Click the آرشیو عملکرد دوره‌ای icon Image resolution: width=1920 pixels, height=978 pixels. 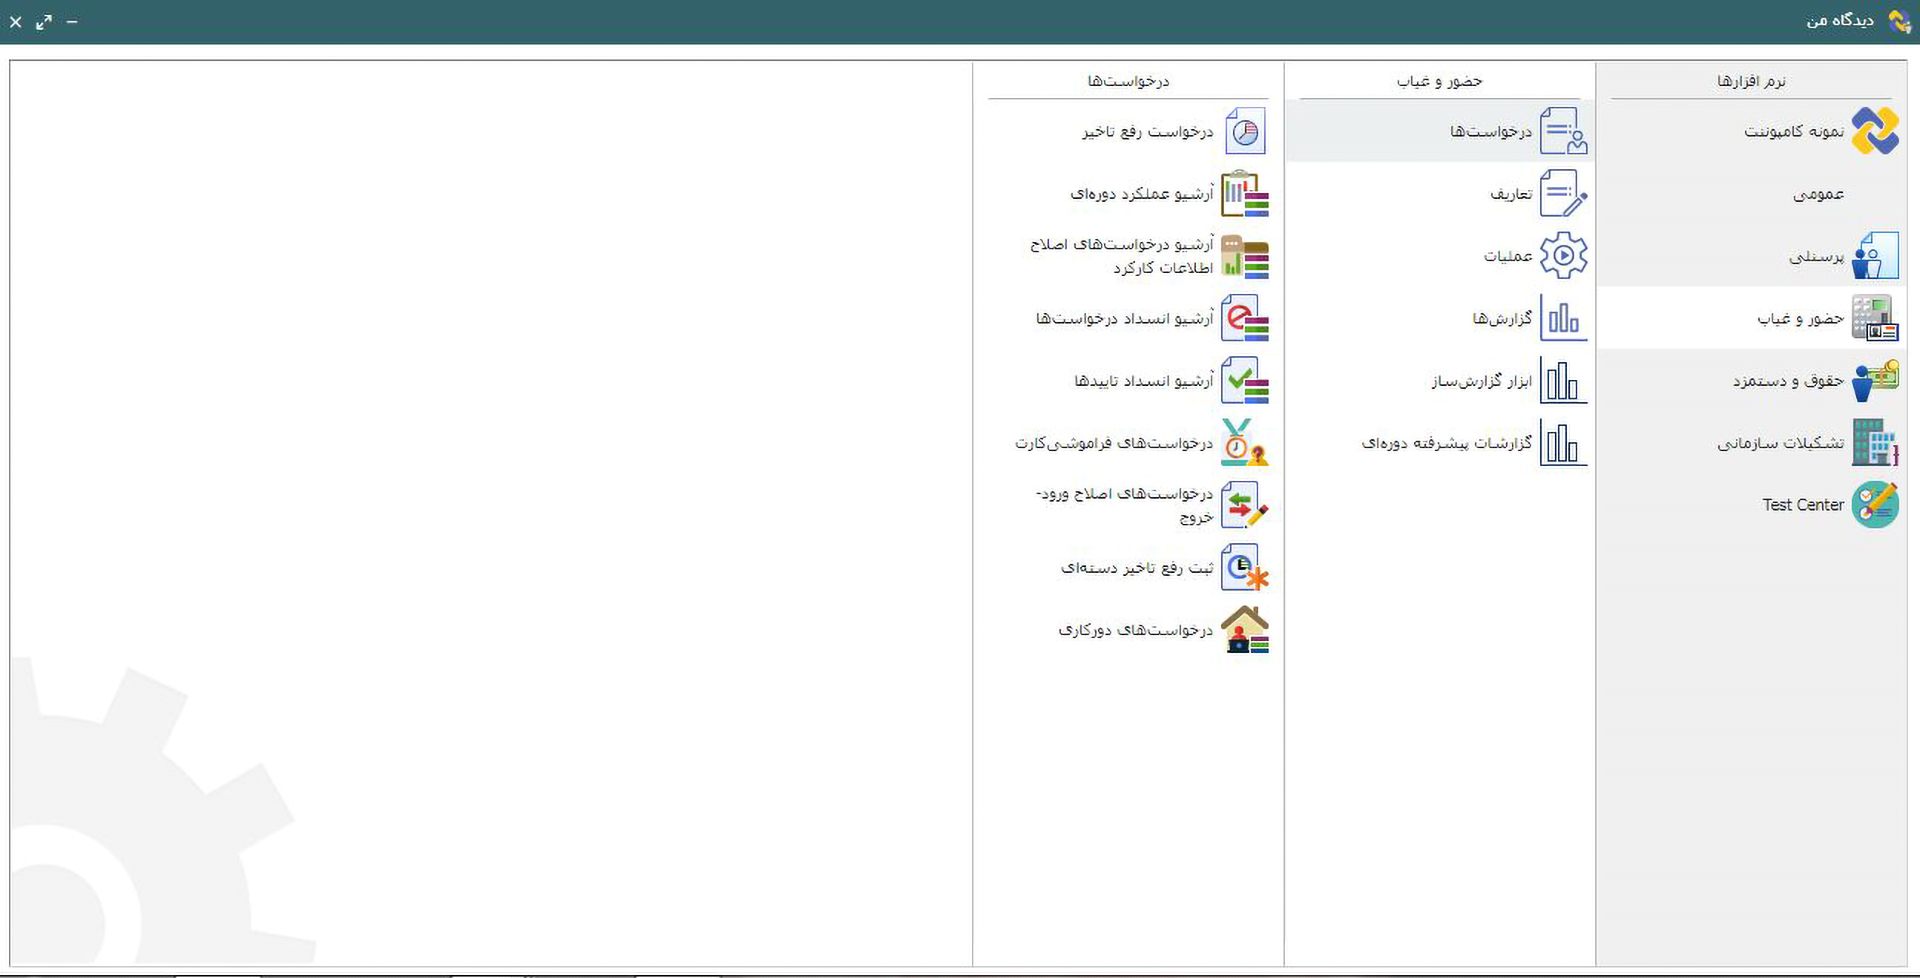click(1244, 194)
